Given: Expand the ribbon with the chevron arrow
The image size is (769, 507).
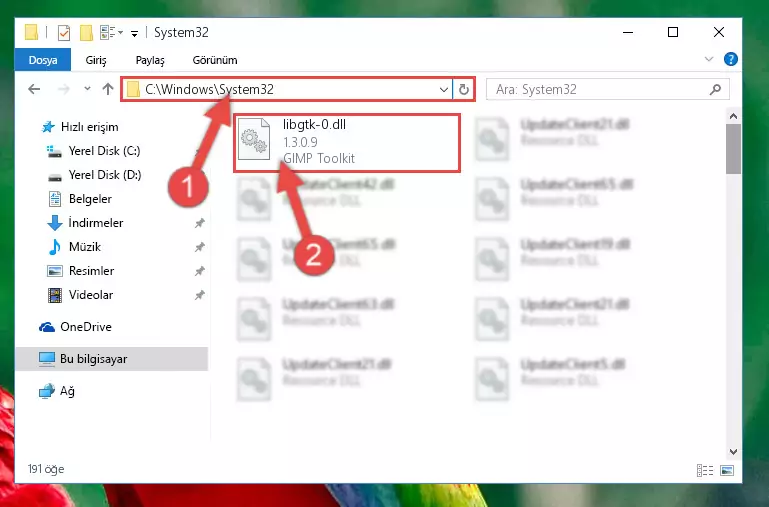Looking at the screenshot, I should [x=709, y=59].
